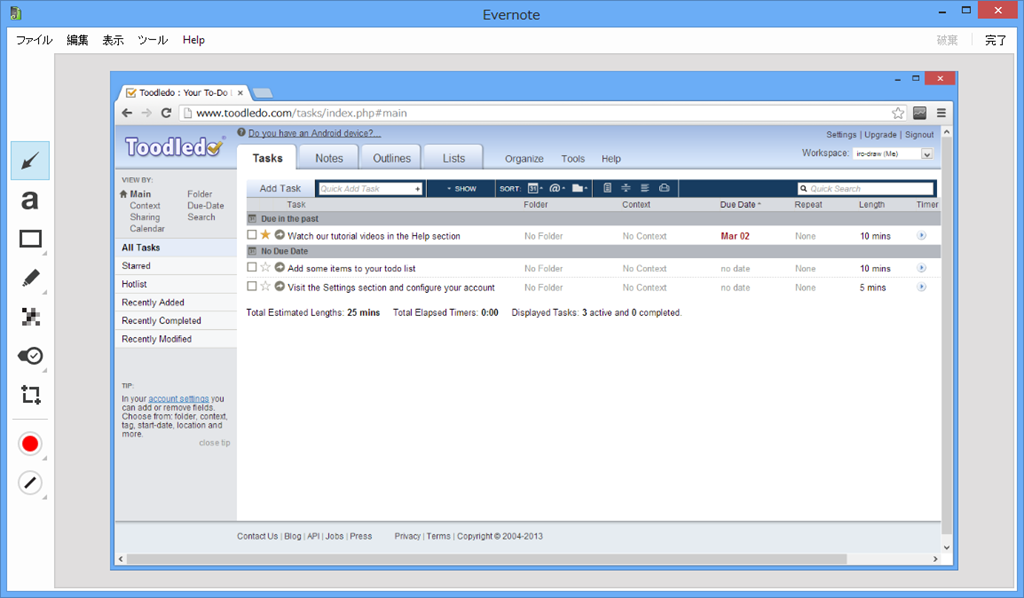Bookmark page with the star icon
1024x598 pixels.
[x=898, y=113]
